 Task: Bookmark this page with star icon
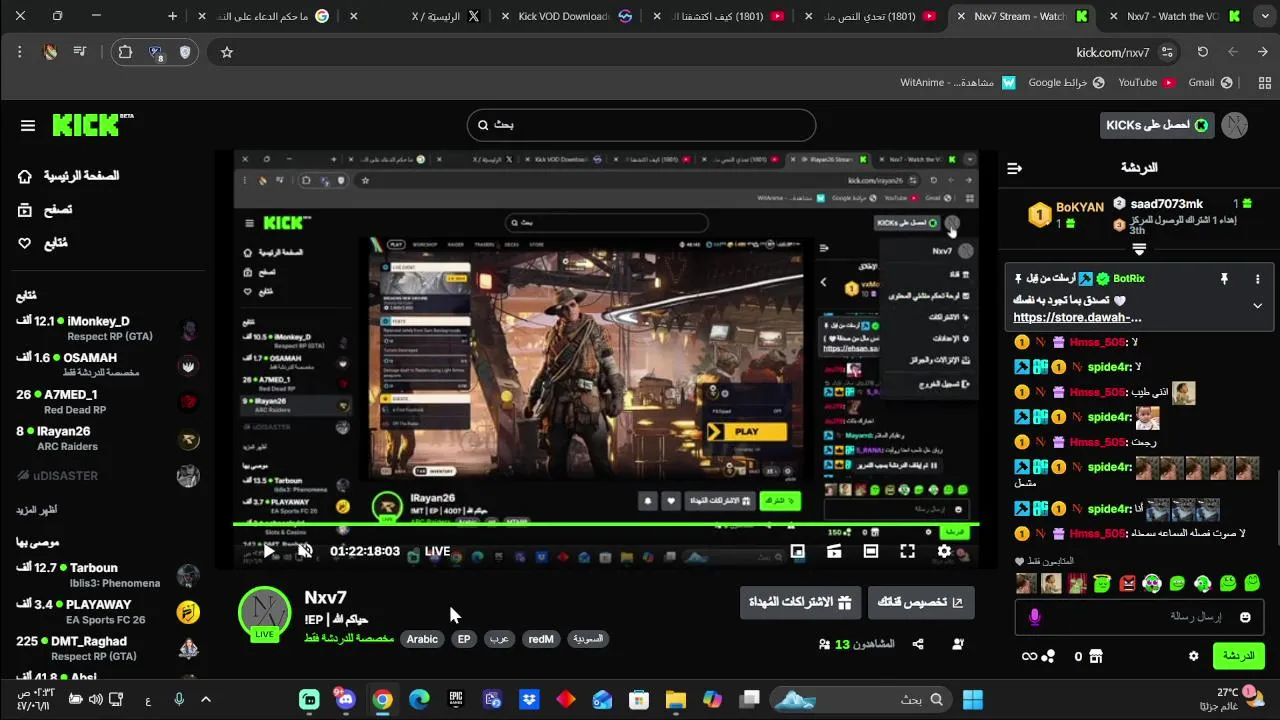click(x=227, y=52)
